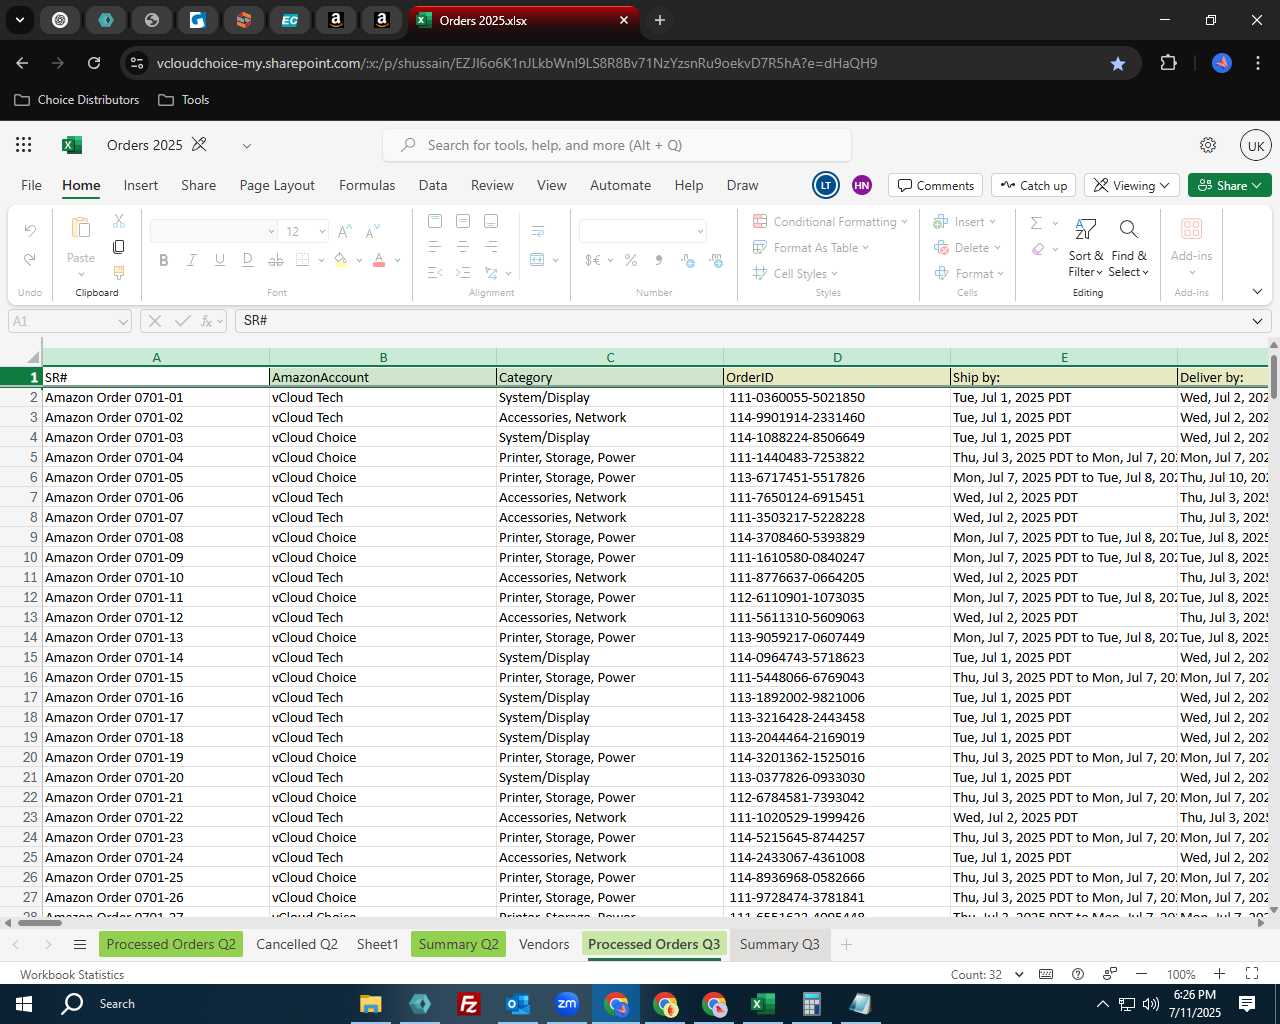
Task: Enter full screen view from status bar
Action: 1252,974
